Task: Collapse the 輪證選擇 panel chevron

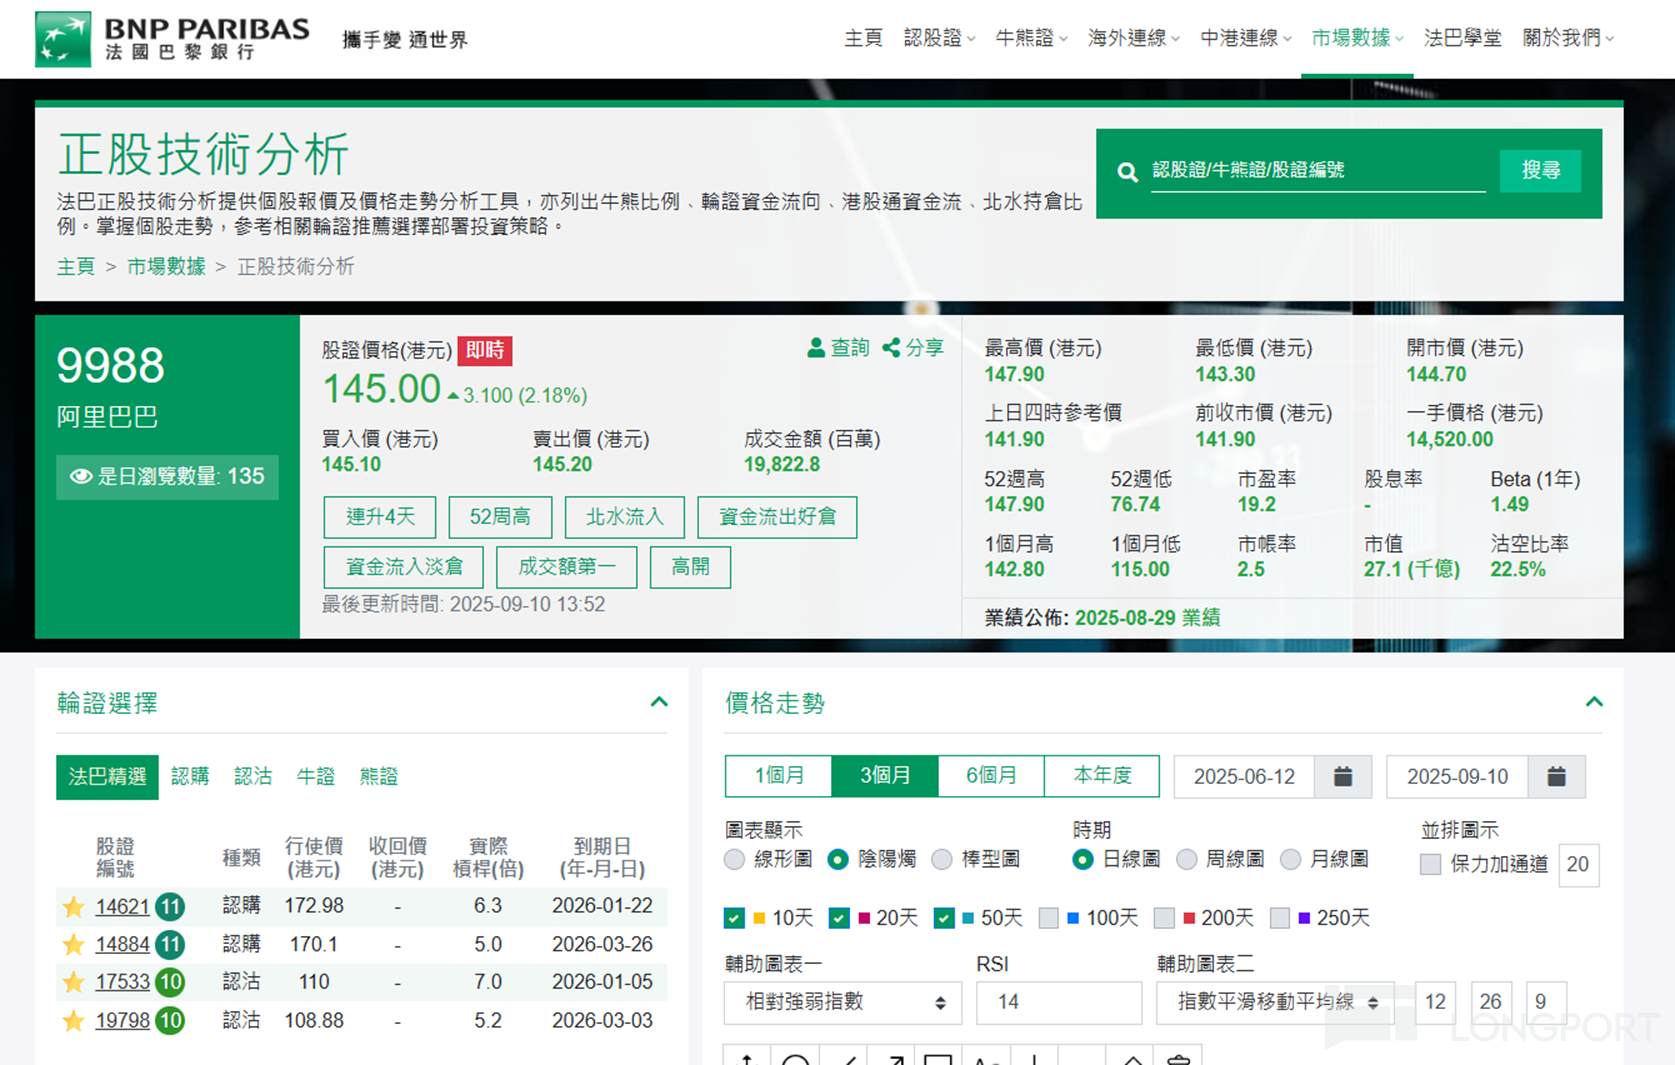Action: (659, 702)
